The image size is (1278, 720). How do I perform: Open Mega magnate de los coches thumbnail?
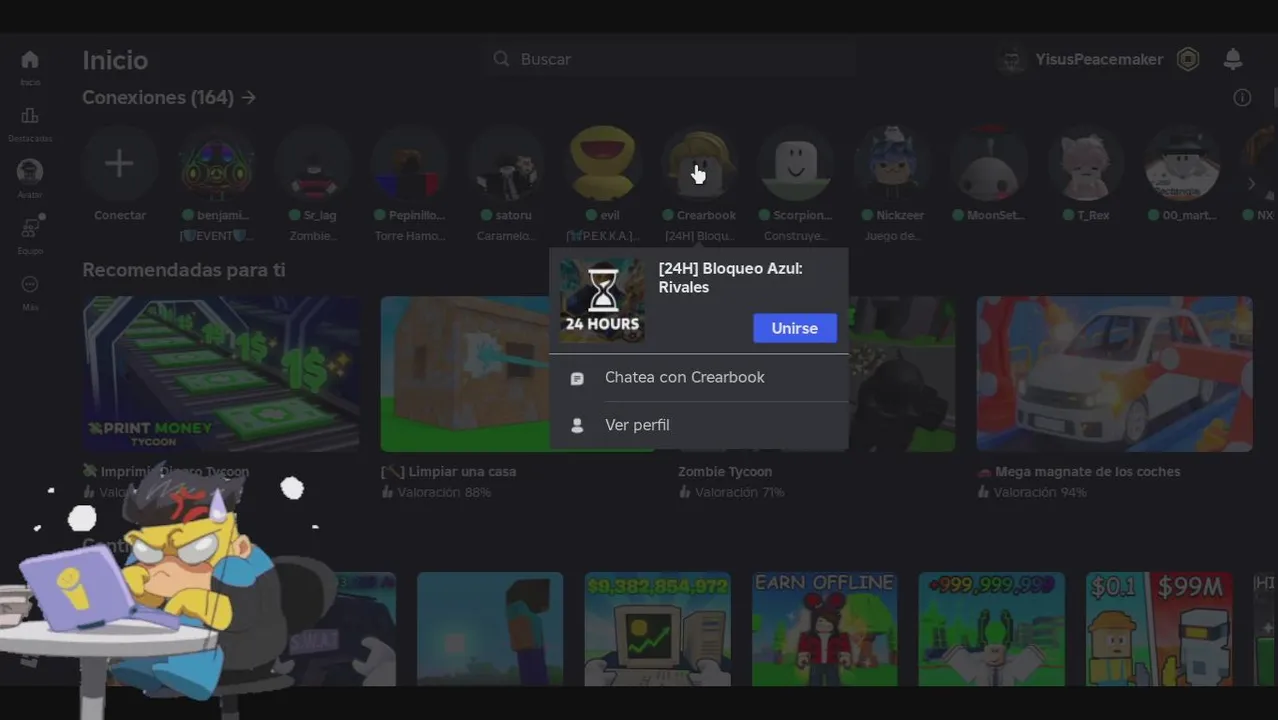tap(1114, 374)
